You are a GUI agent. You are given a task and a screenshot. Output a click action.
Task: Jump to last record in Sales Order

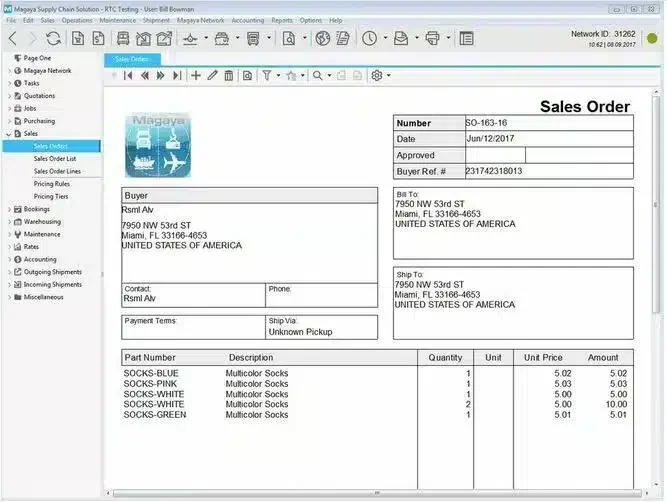[177, 76]
